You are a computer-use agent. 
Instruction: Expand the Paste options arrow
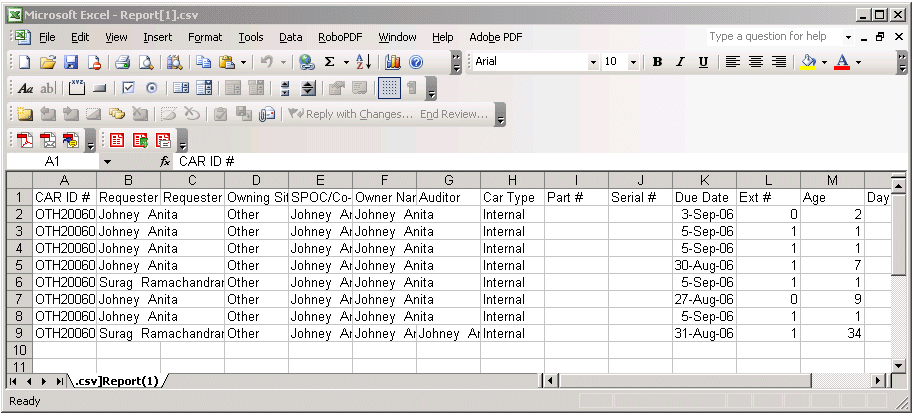243,62
